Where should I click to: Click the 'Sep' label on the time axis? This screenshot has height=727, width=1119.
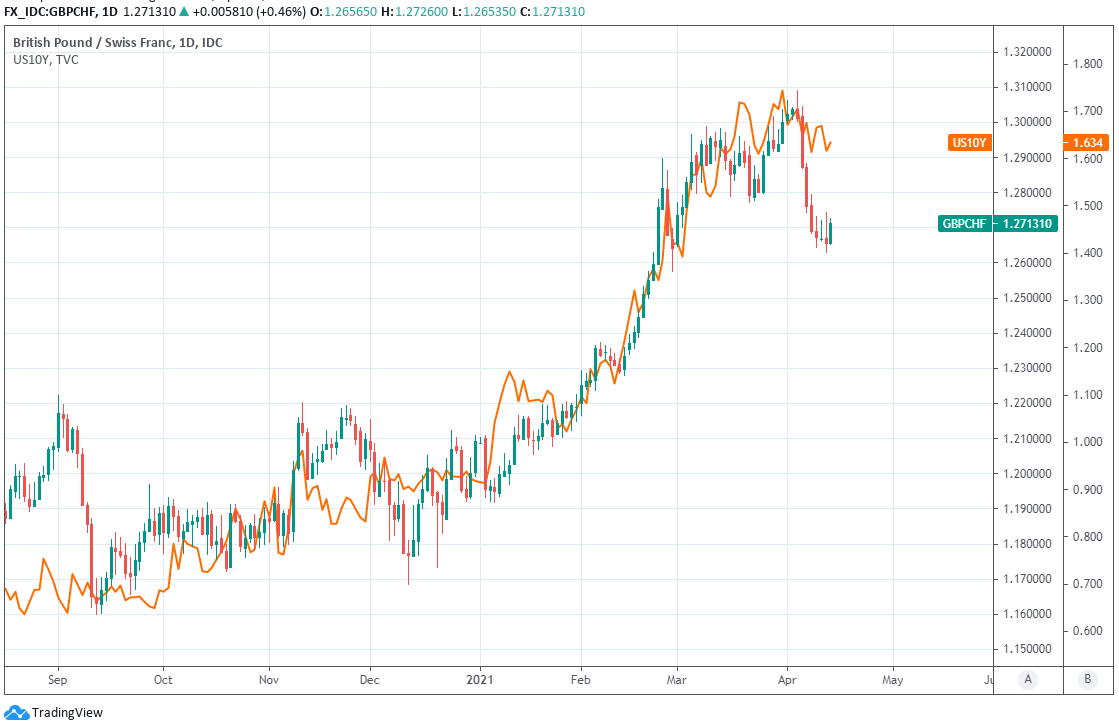pyautogui.click(x=58, y=680)
